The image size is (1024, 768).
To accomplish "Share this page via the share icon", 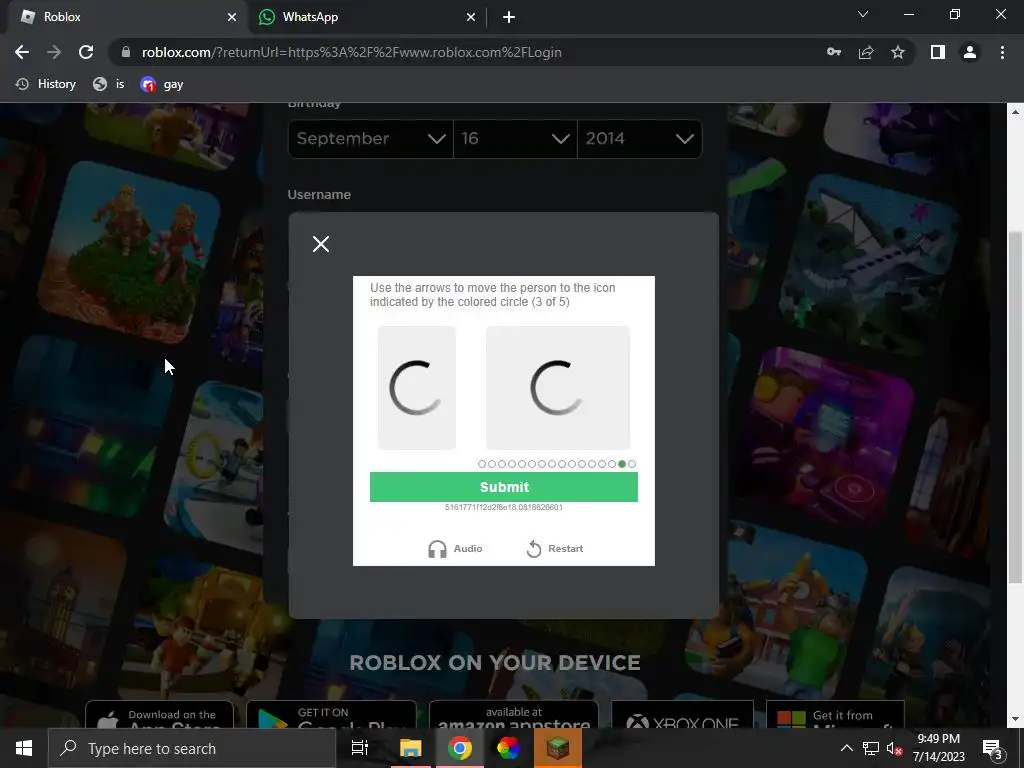I will (x=866, y=52).
